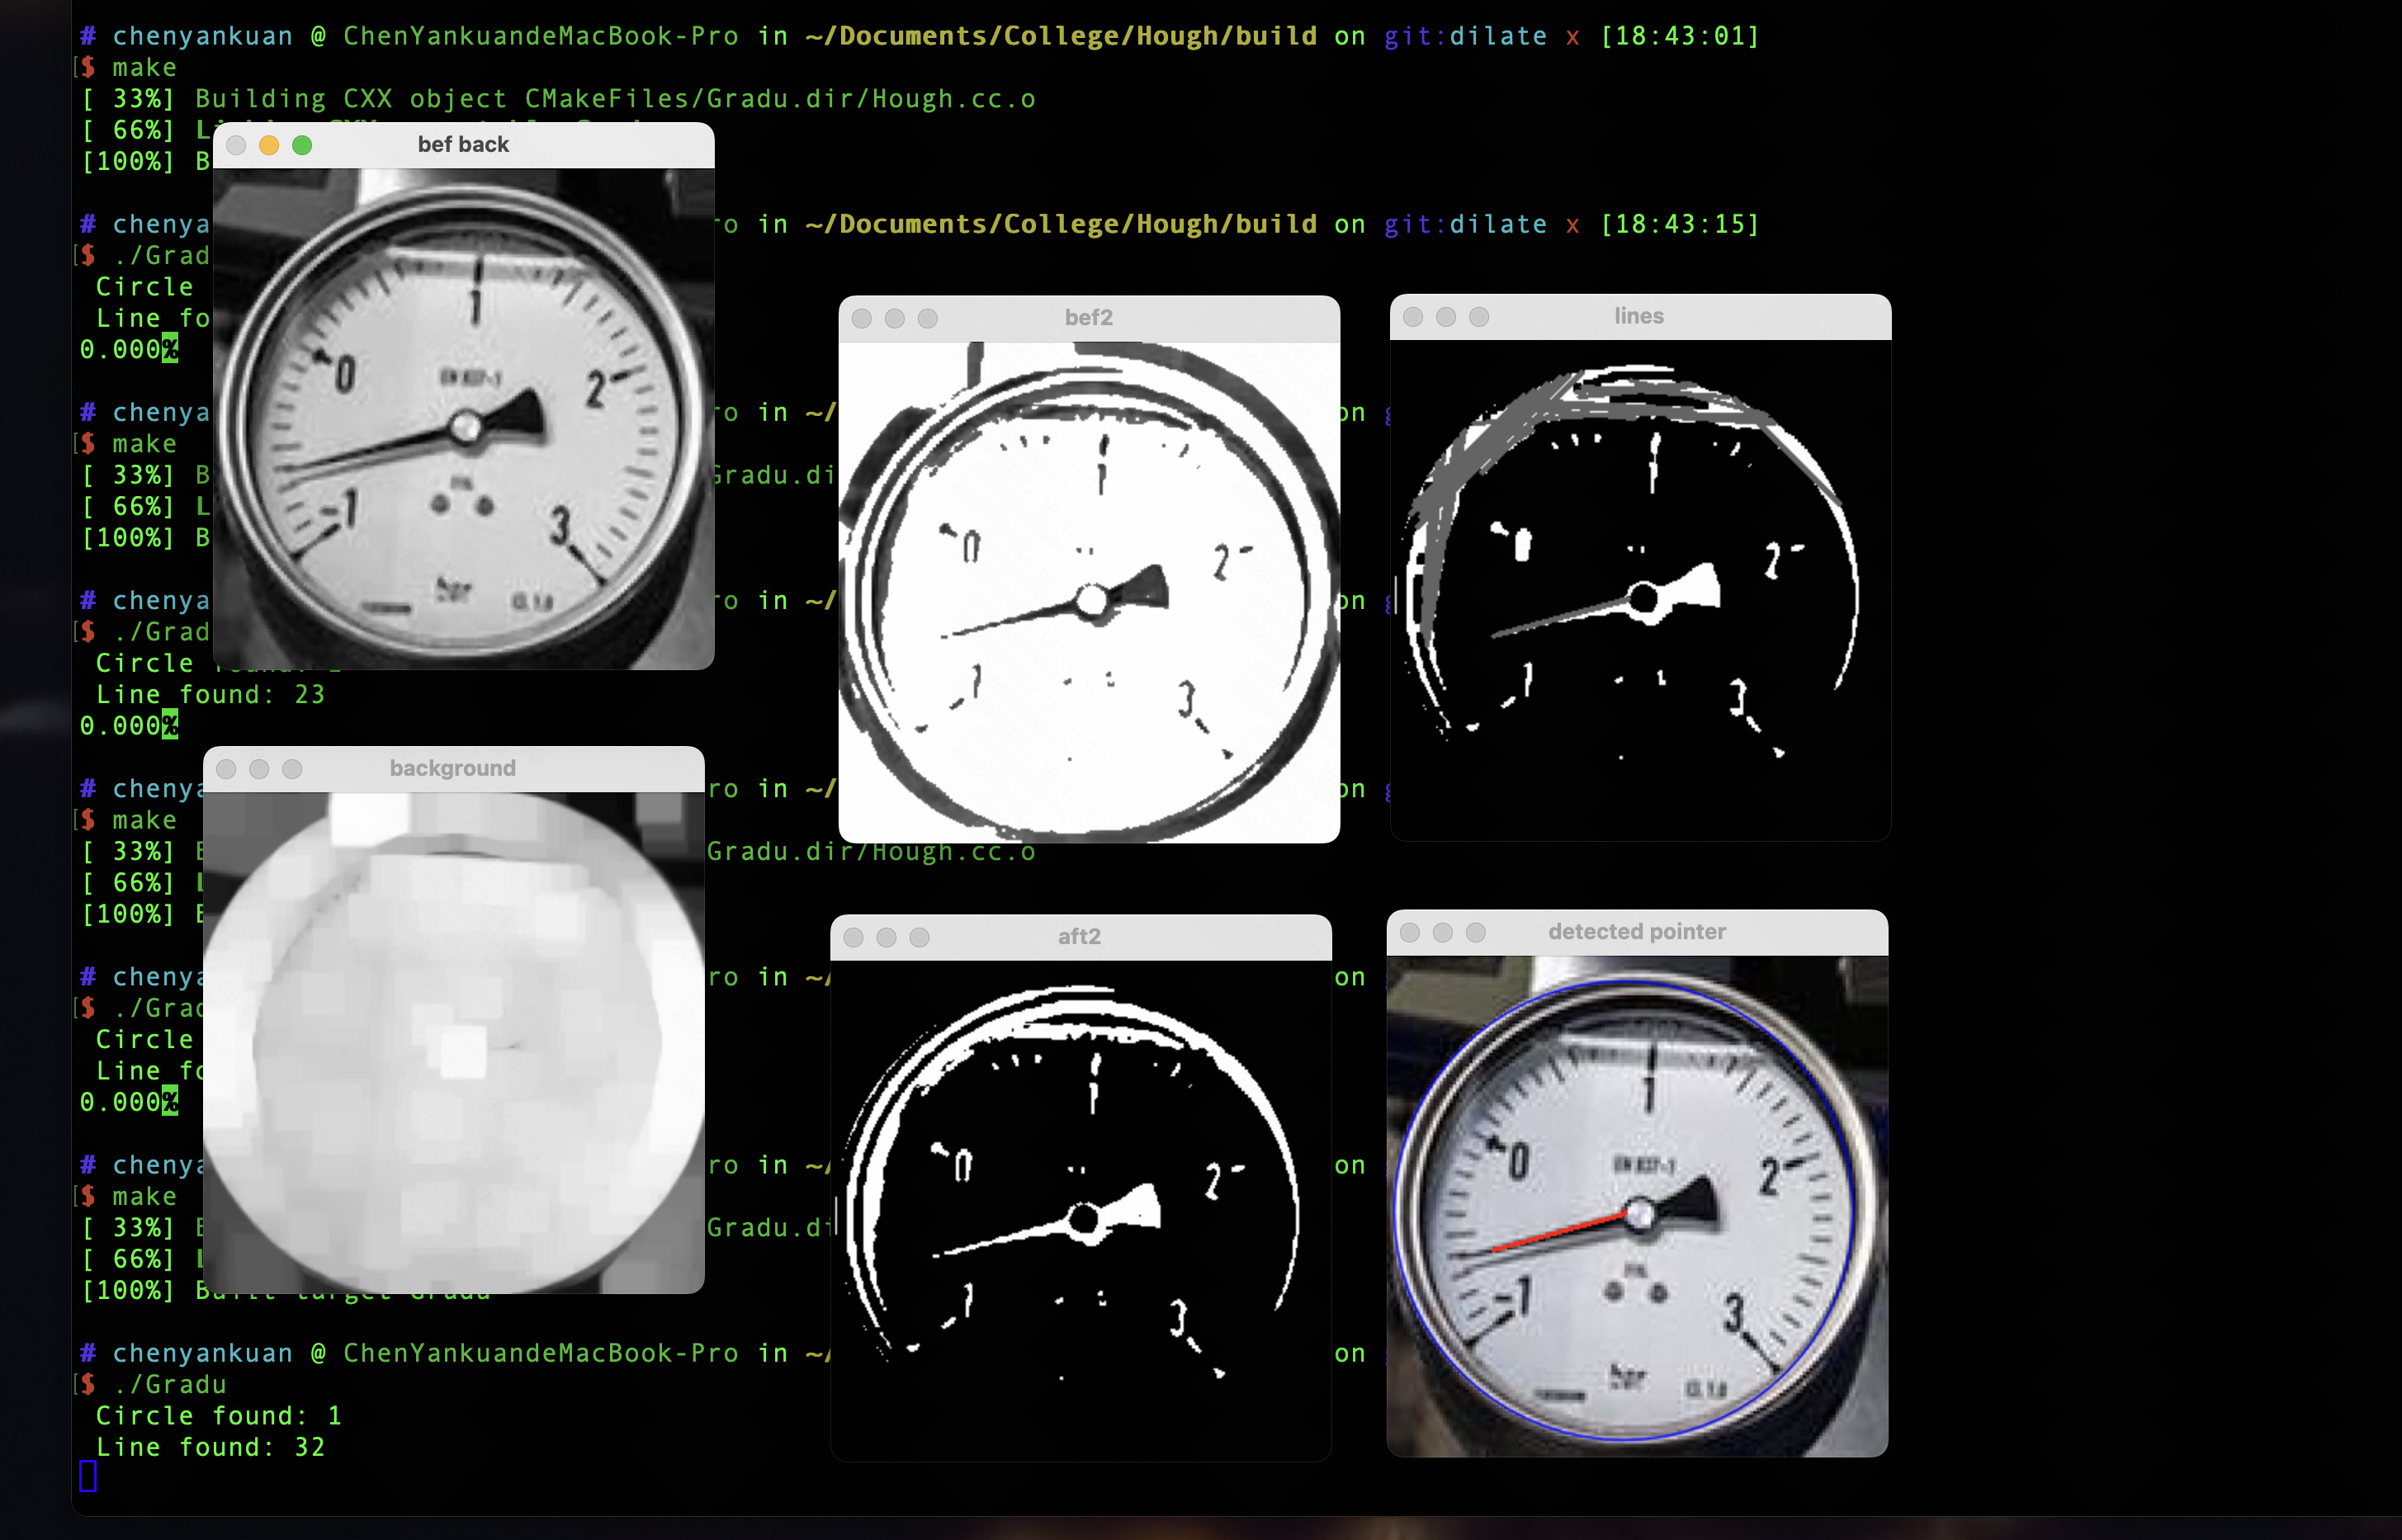Click terminal cursor at bottom prompt

click(x=88, y=1476)
